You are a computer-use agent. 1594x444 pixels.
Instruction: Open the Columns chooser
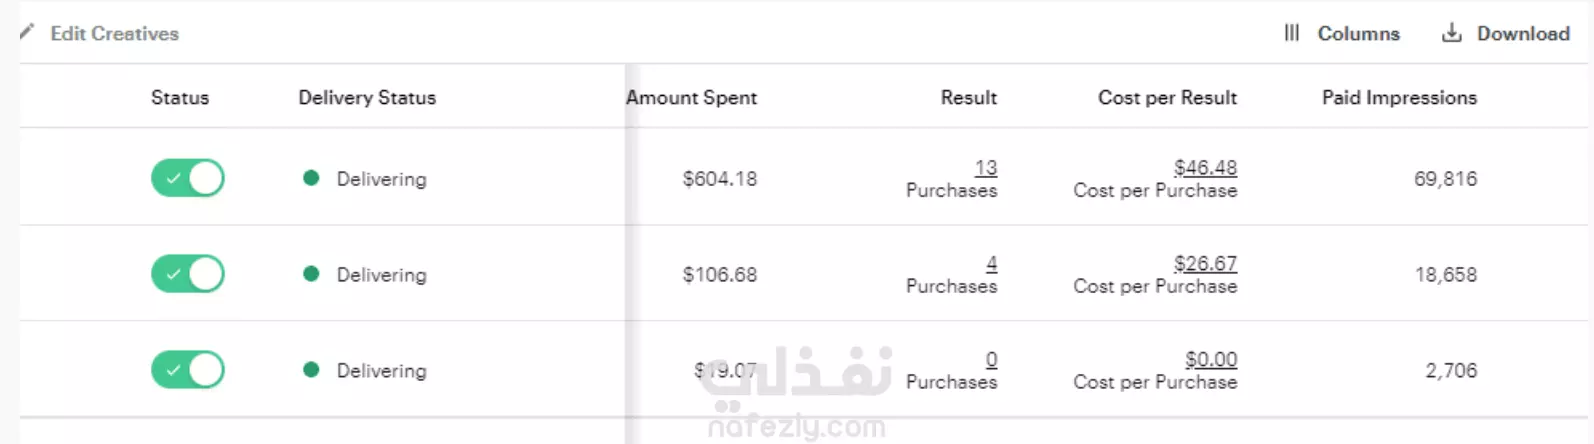pos(1342,33)
